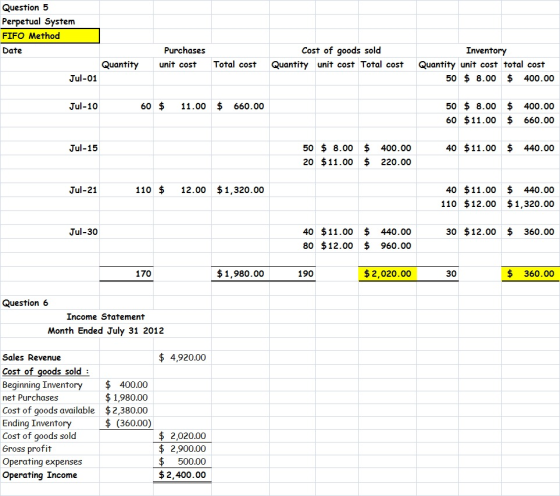
Task: Select the "Sales Revenue" label
Action: pos(31,357)
